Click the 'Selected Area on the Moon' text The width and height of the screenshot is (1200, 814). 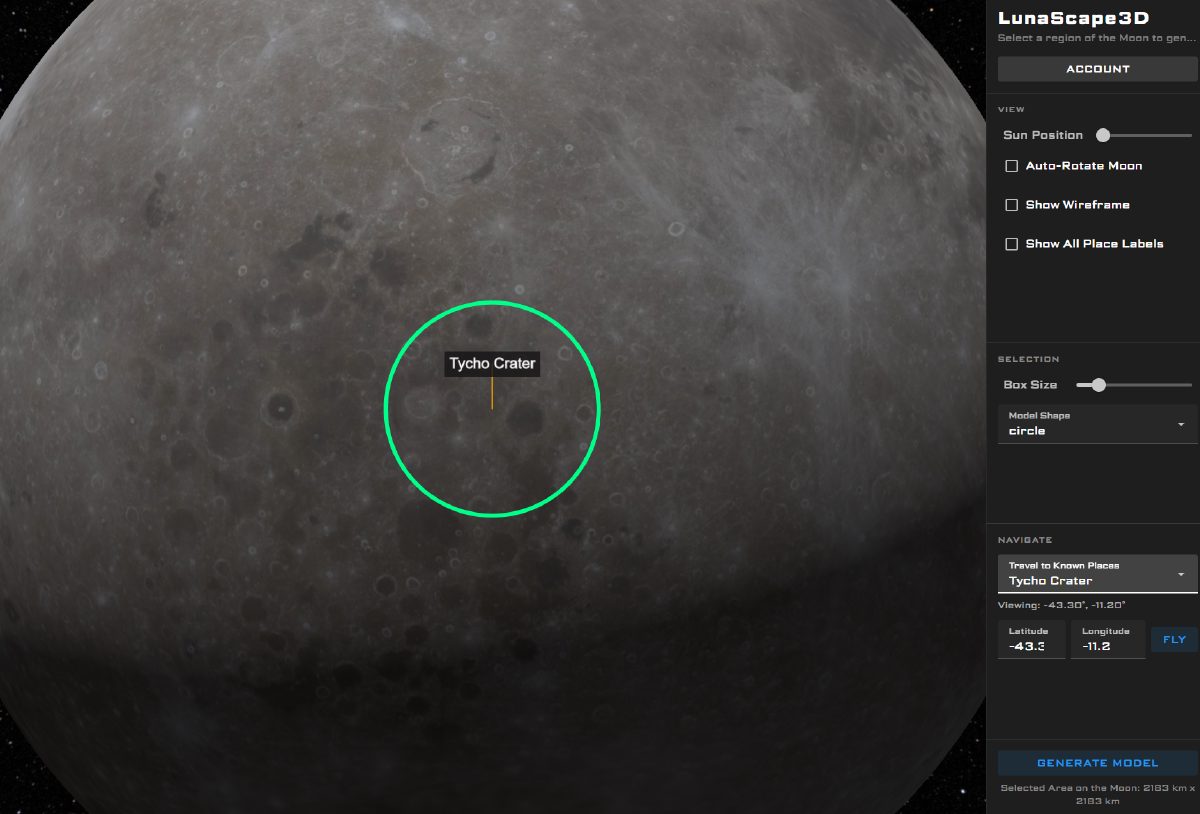point(1098,795)
